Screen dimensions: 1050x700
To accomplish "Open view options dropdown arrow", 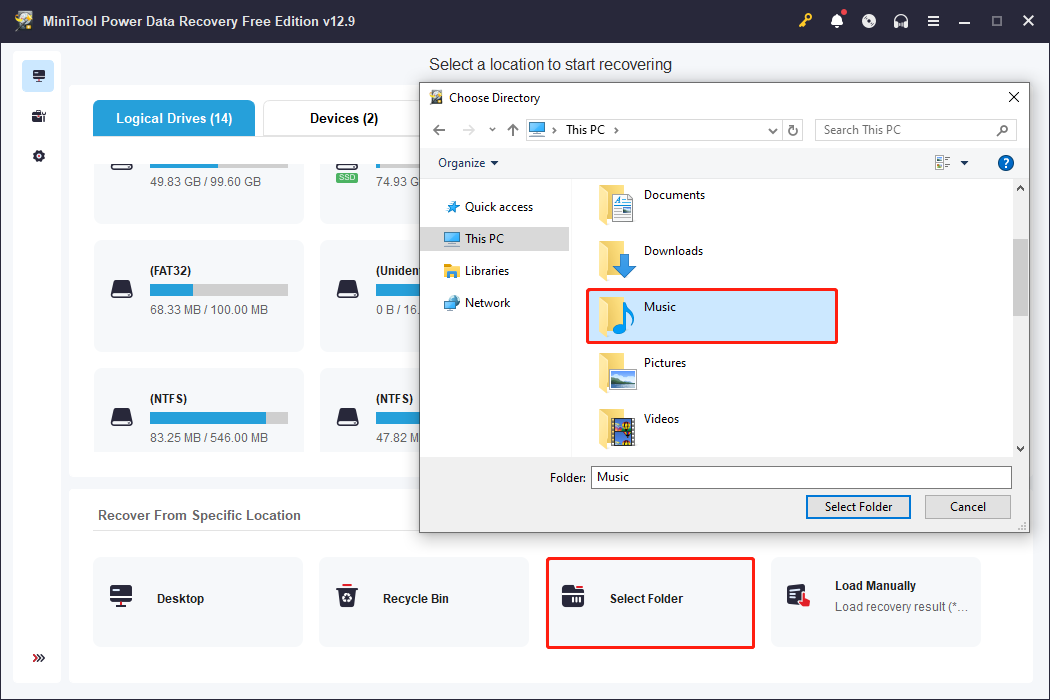I will tap(964, 163).
